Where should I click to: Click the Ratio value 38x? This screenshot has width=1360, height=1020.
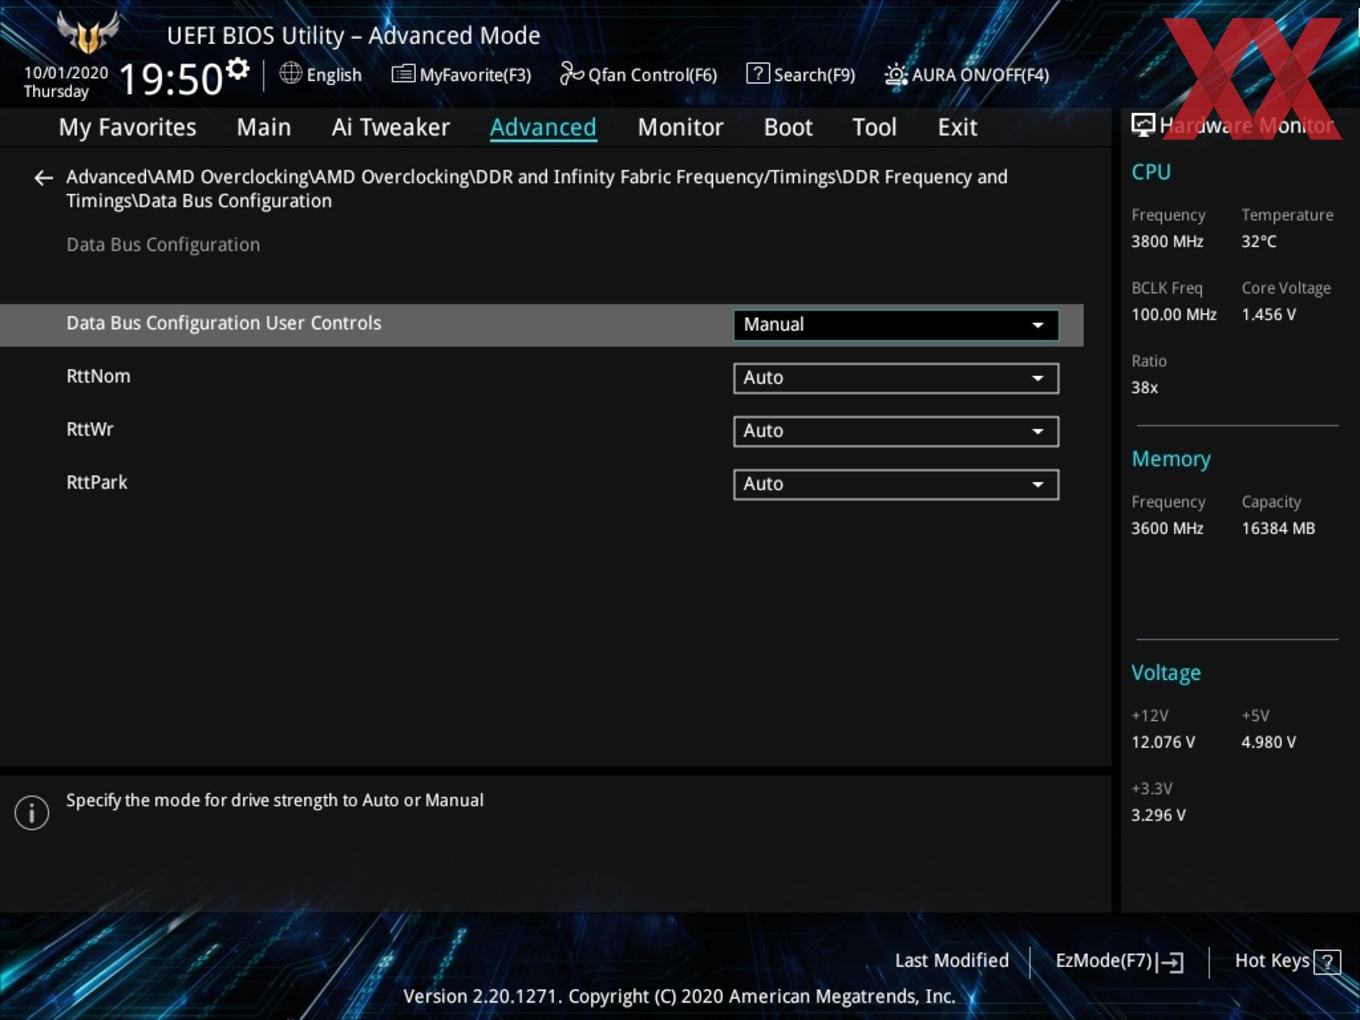click(1145, 387)
